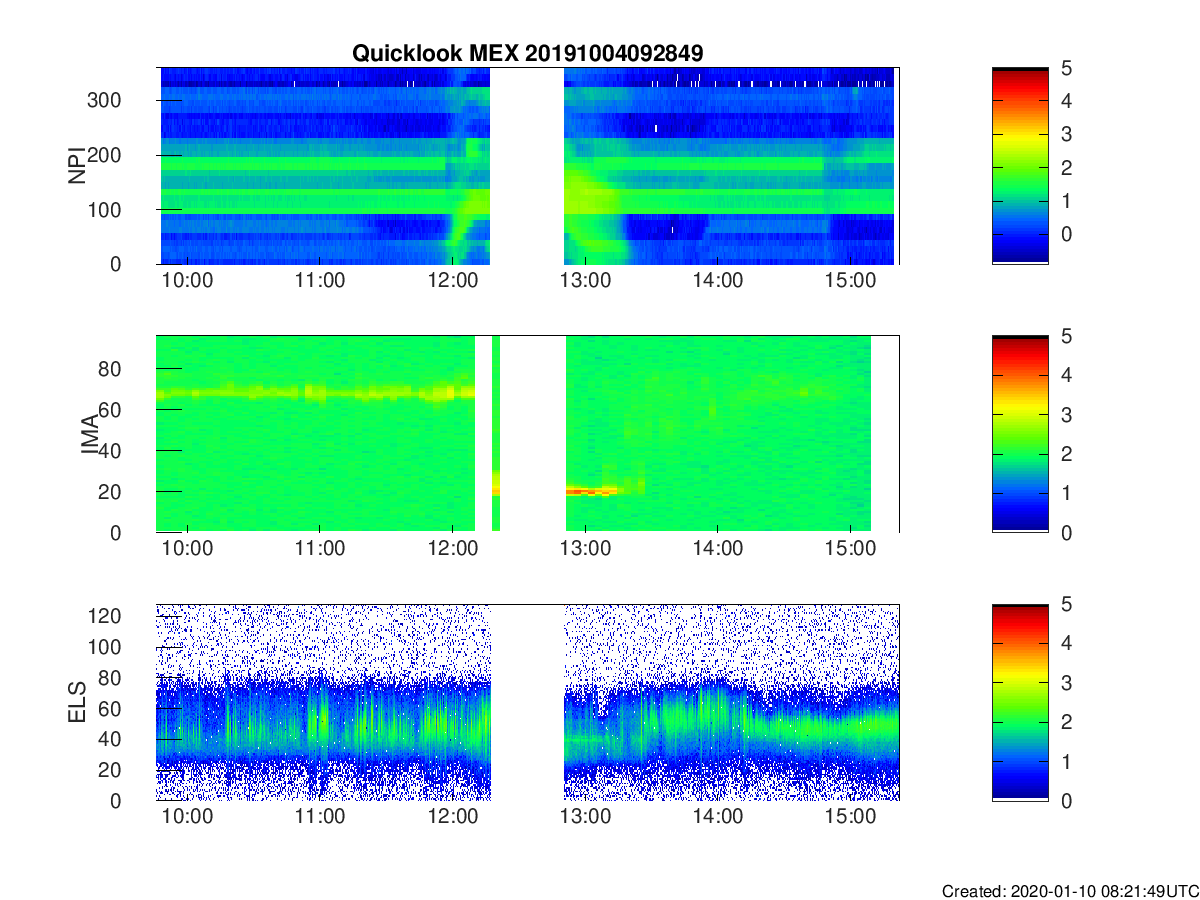Click the 5 label on IMA colorbar
The image size is (1200, 900).
pyautogui.click(x=1065, y=337)
